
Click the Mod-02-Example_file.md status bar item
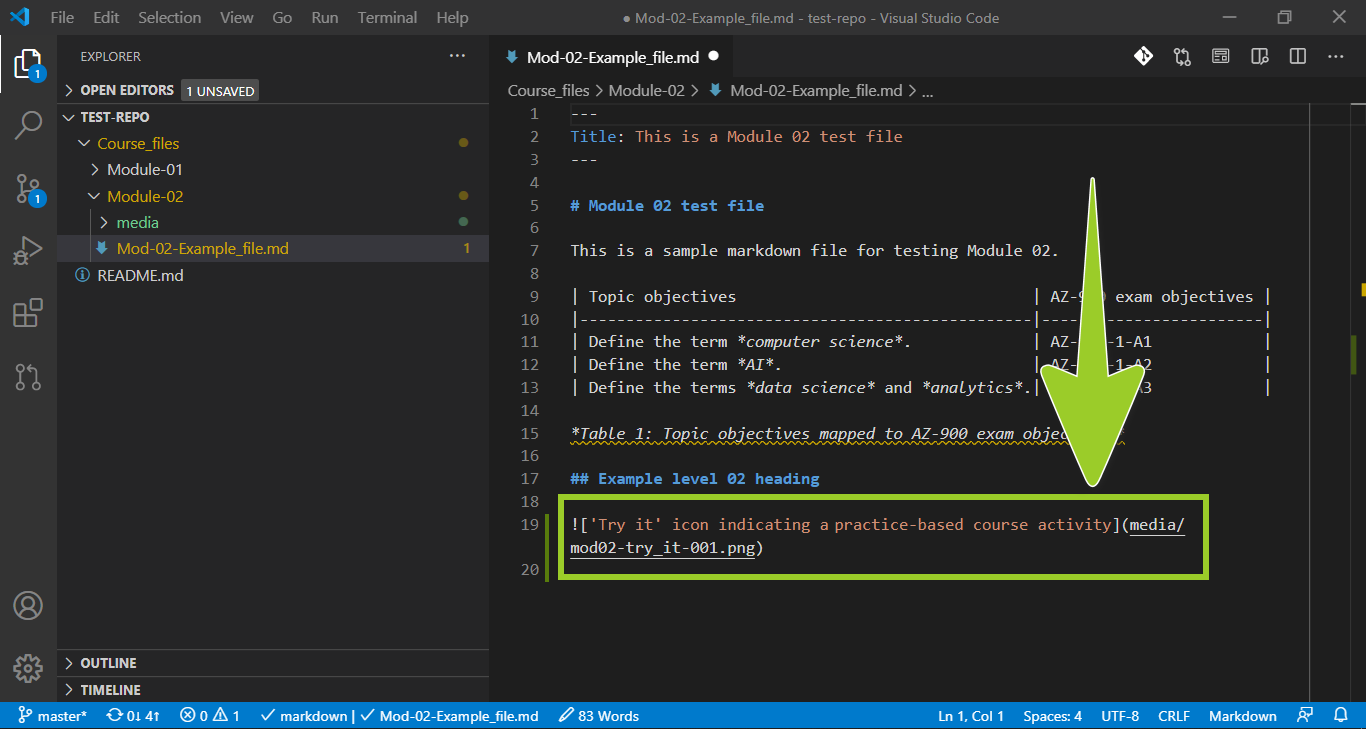(449, 716)
